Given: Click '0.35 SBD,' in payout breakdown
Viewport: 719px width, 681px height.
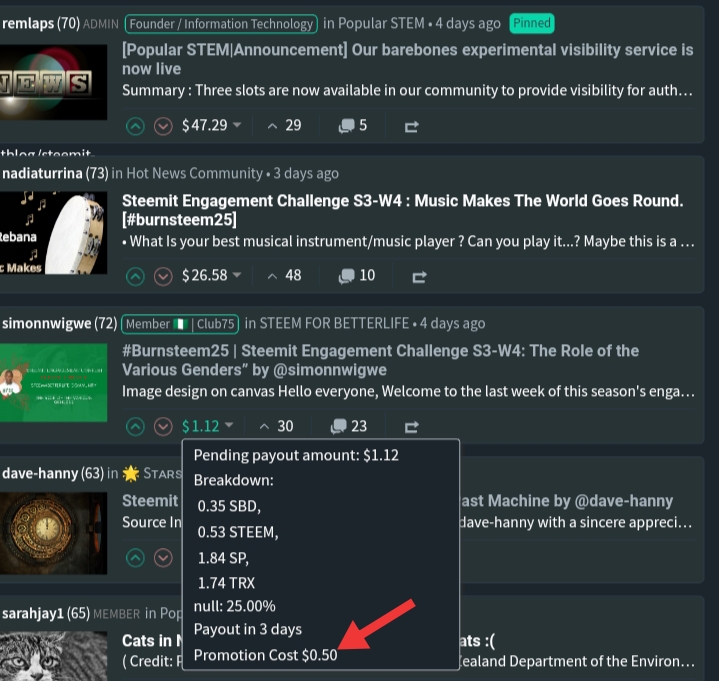Looking at the screenshot, I should [x=229, y=506].
